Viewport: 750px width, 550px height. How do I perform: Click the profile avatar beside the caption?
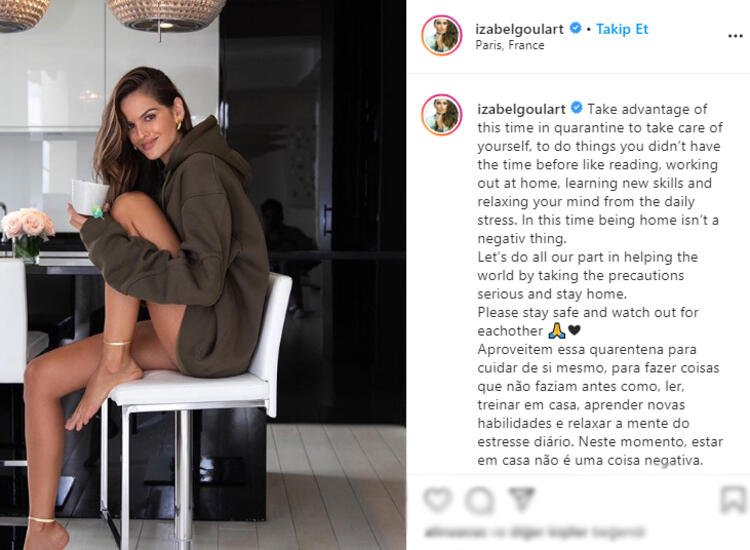click(441, 115)
